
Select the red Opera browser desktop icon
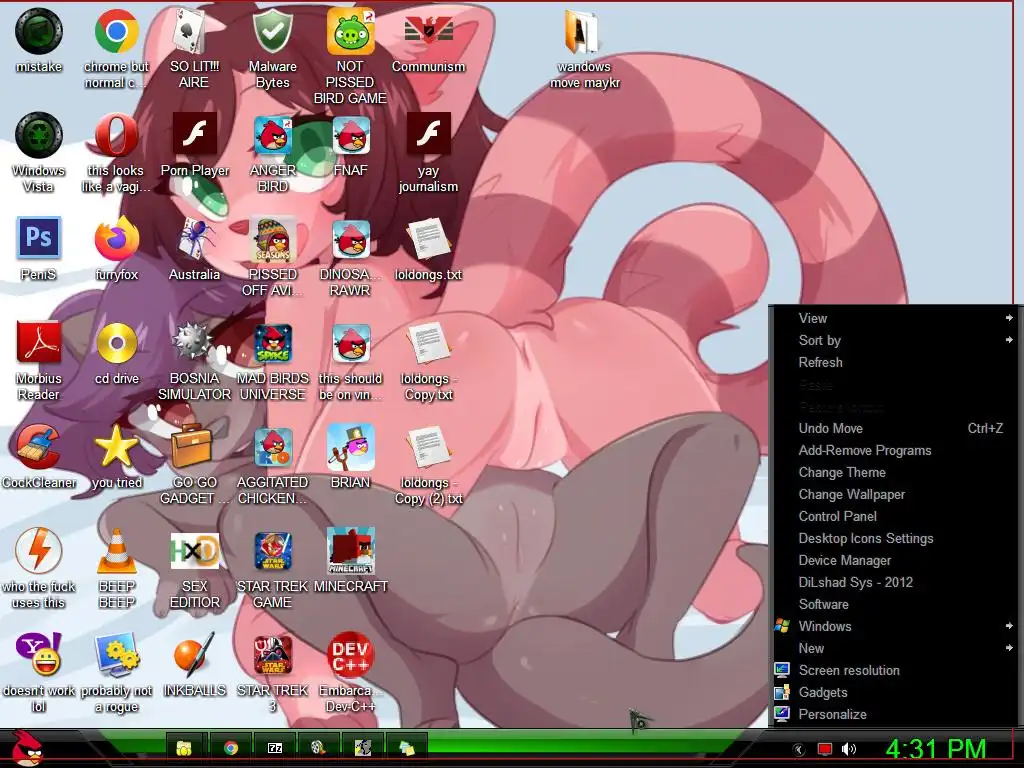click(x=116, y=152)
